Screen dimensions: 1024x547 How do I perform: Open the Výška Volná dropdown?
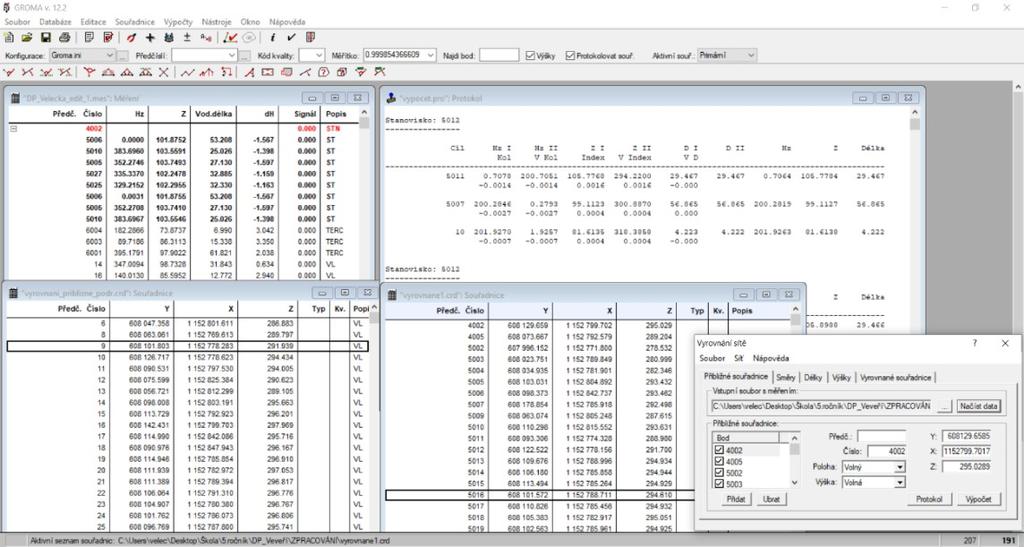(x=900, y=482)
